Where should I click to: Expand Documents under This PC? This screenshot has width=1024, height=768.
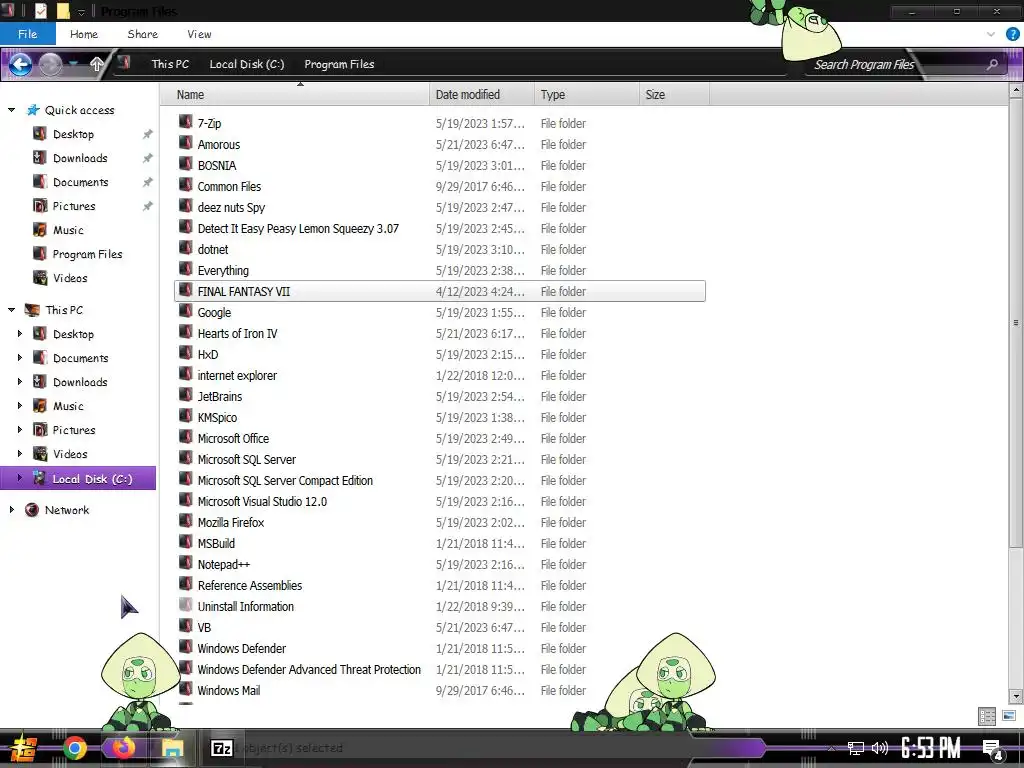pos(20,358)
